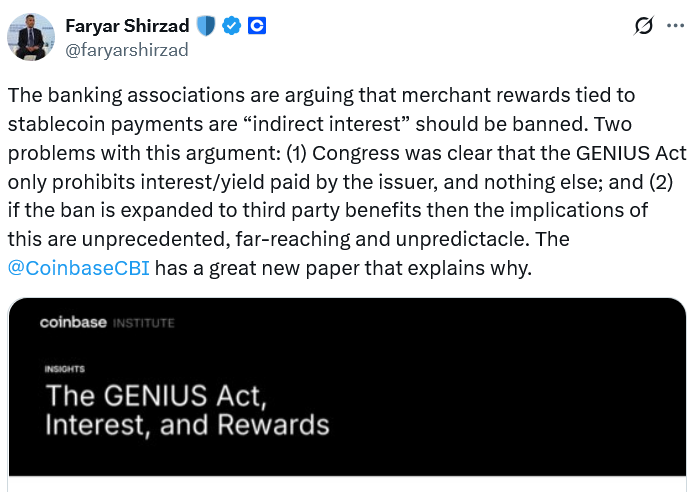Follow the @CoinbaseCBI mention link
Viewport: 696px width, 492px height.
[x=78, y=268]
